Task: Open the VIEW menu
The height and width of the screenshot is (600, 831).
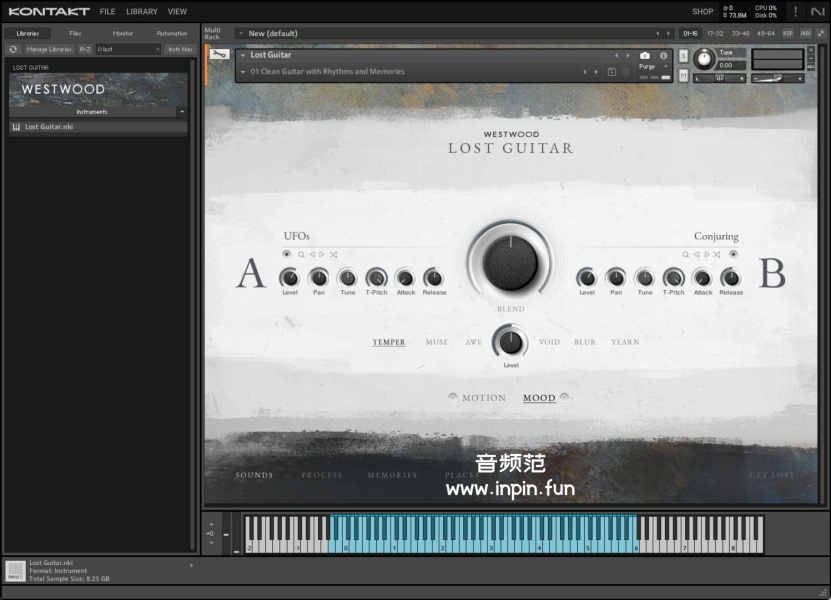Action: tap(177, 11)
